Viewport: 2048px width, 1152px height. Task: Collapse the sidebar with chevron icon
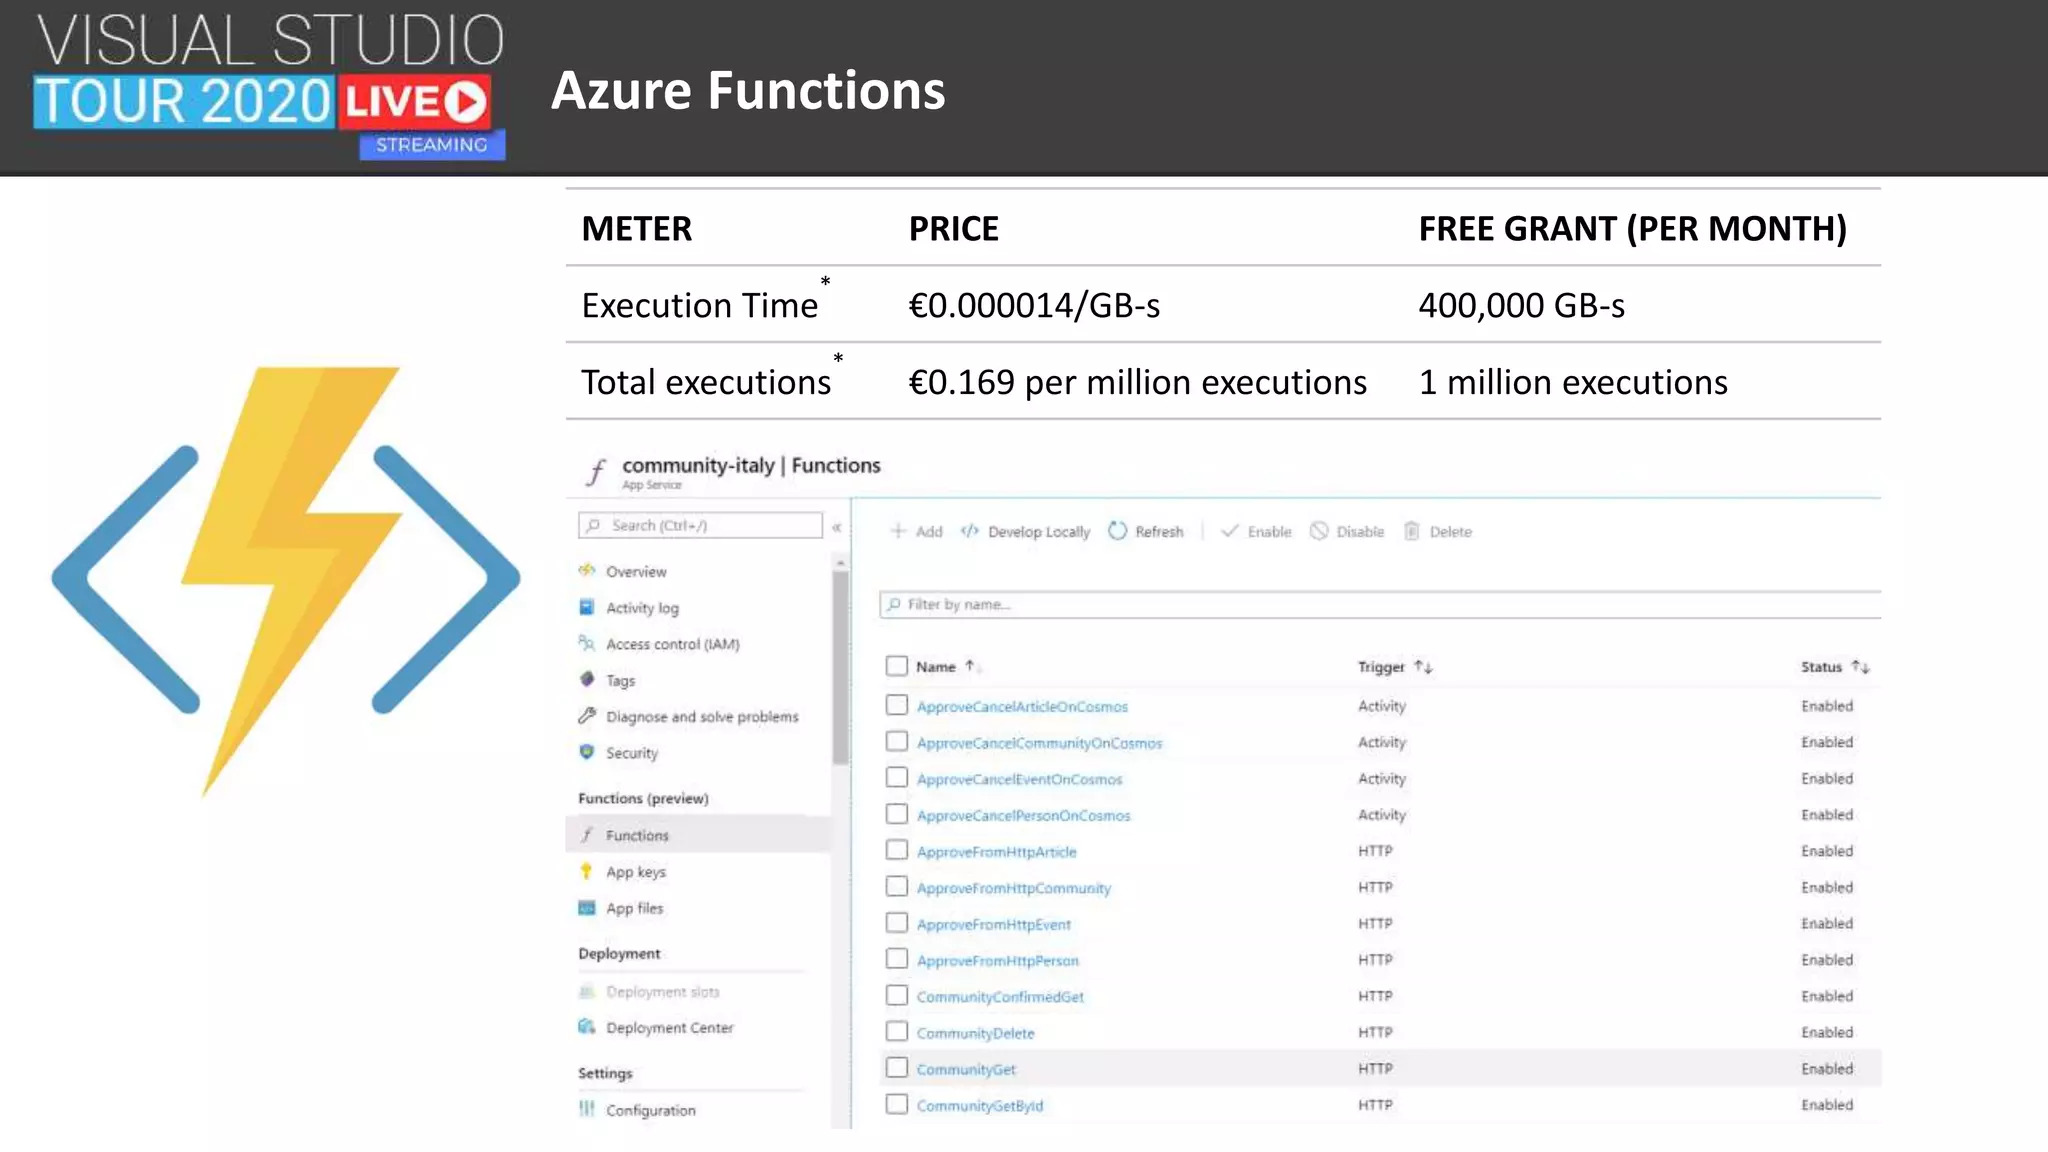pos(837,527)
